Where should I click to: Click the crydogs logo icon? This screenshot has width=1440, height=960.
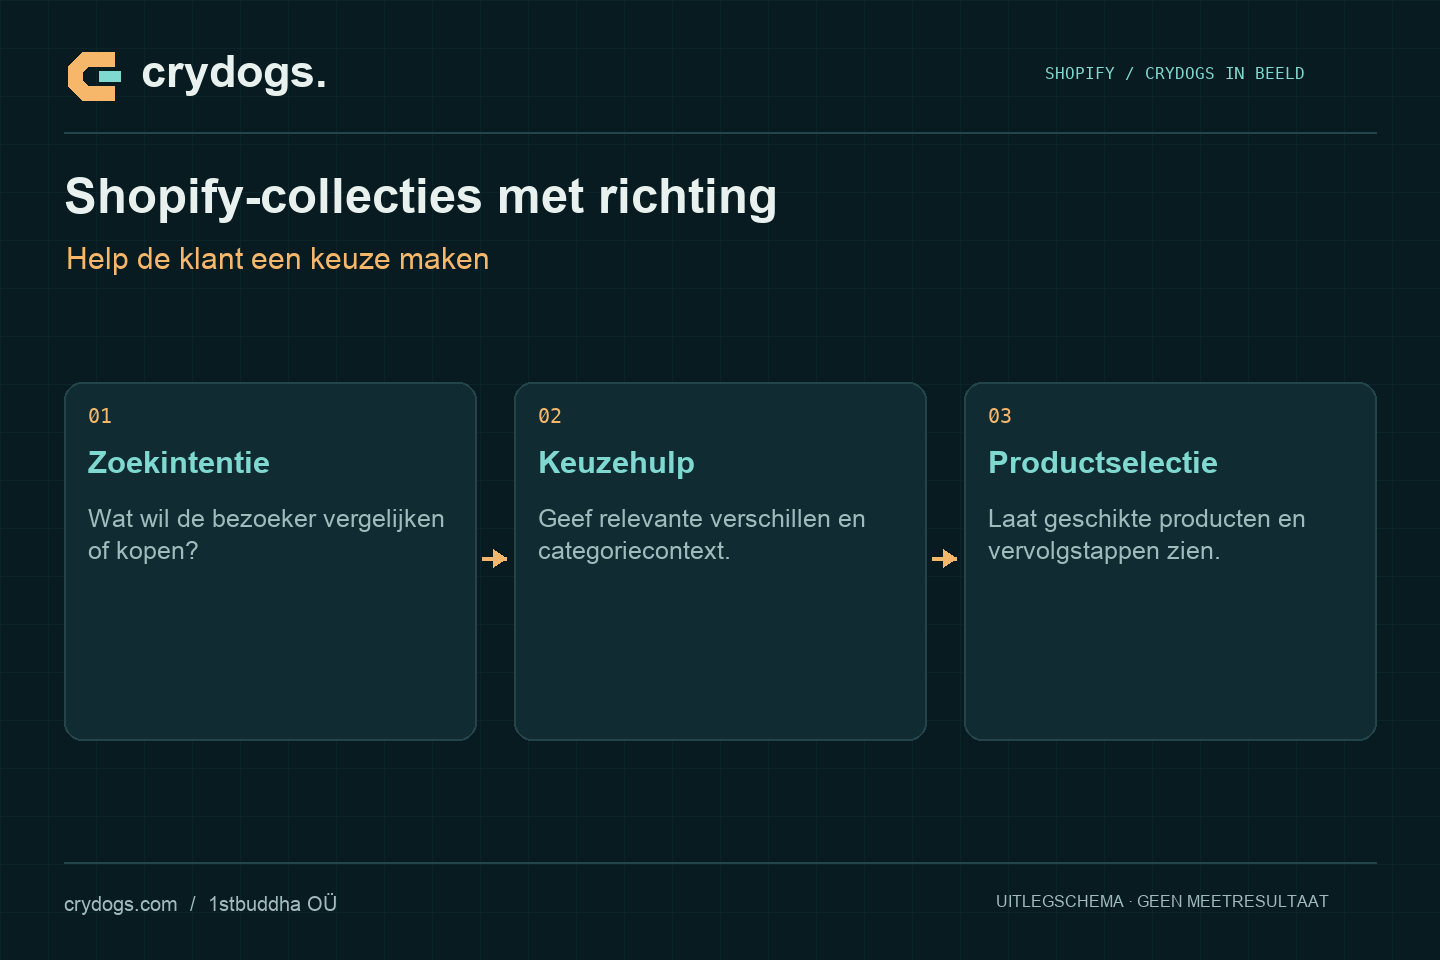[x=94, y=76]
